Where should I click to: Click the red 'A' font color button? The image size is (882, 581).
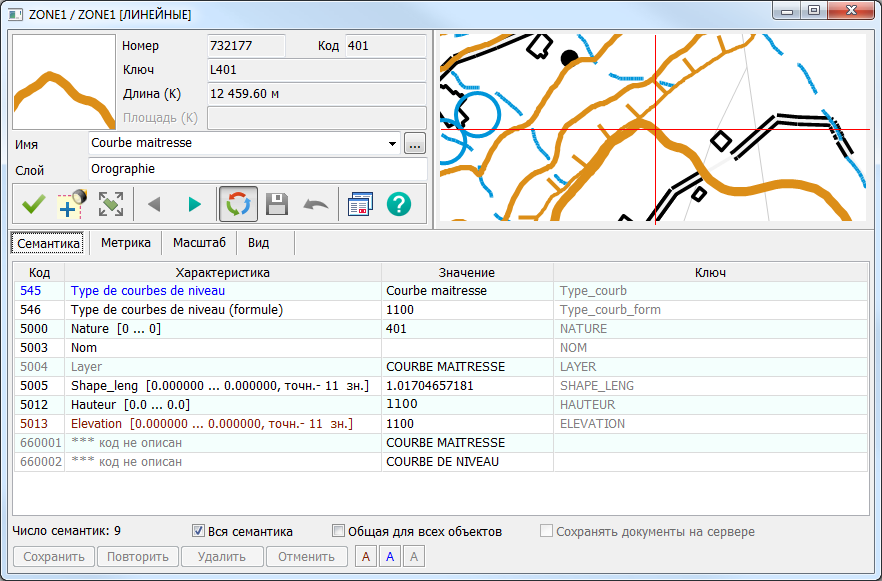[366, 557]
